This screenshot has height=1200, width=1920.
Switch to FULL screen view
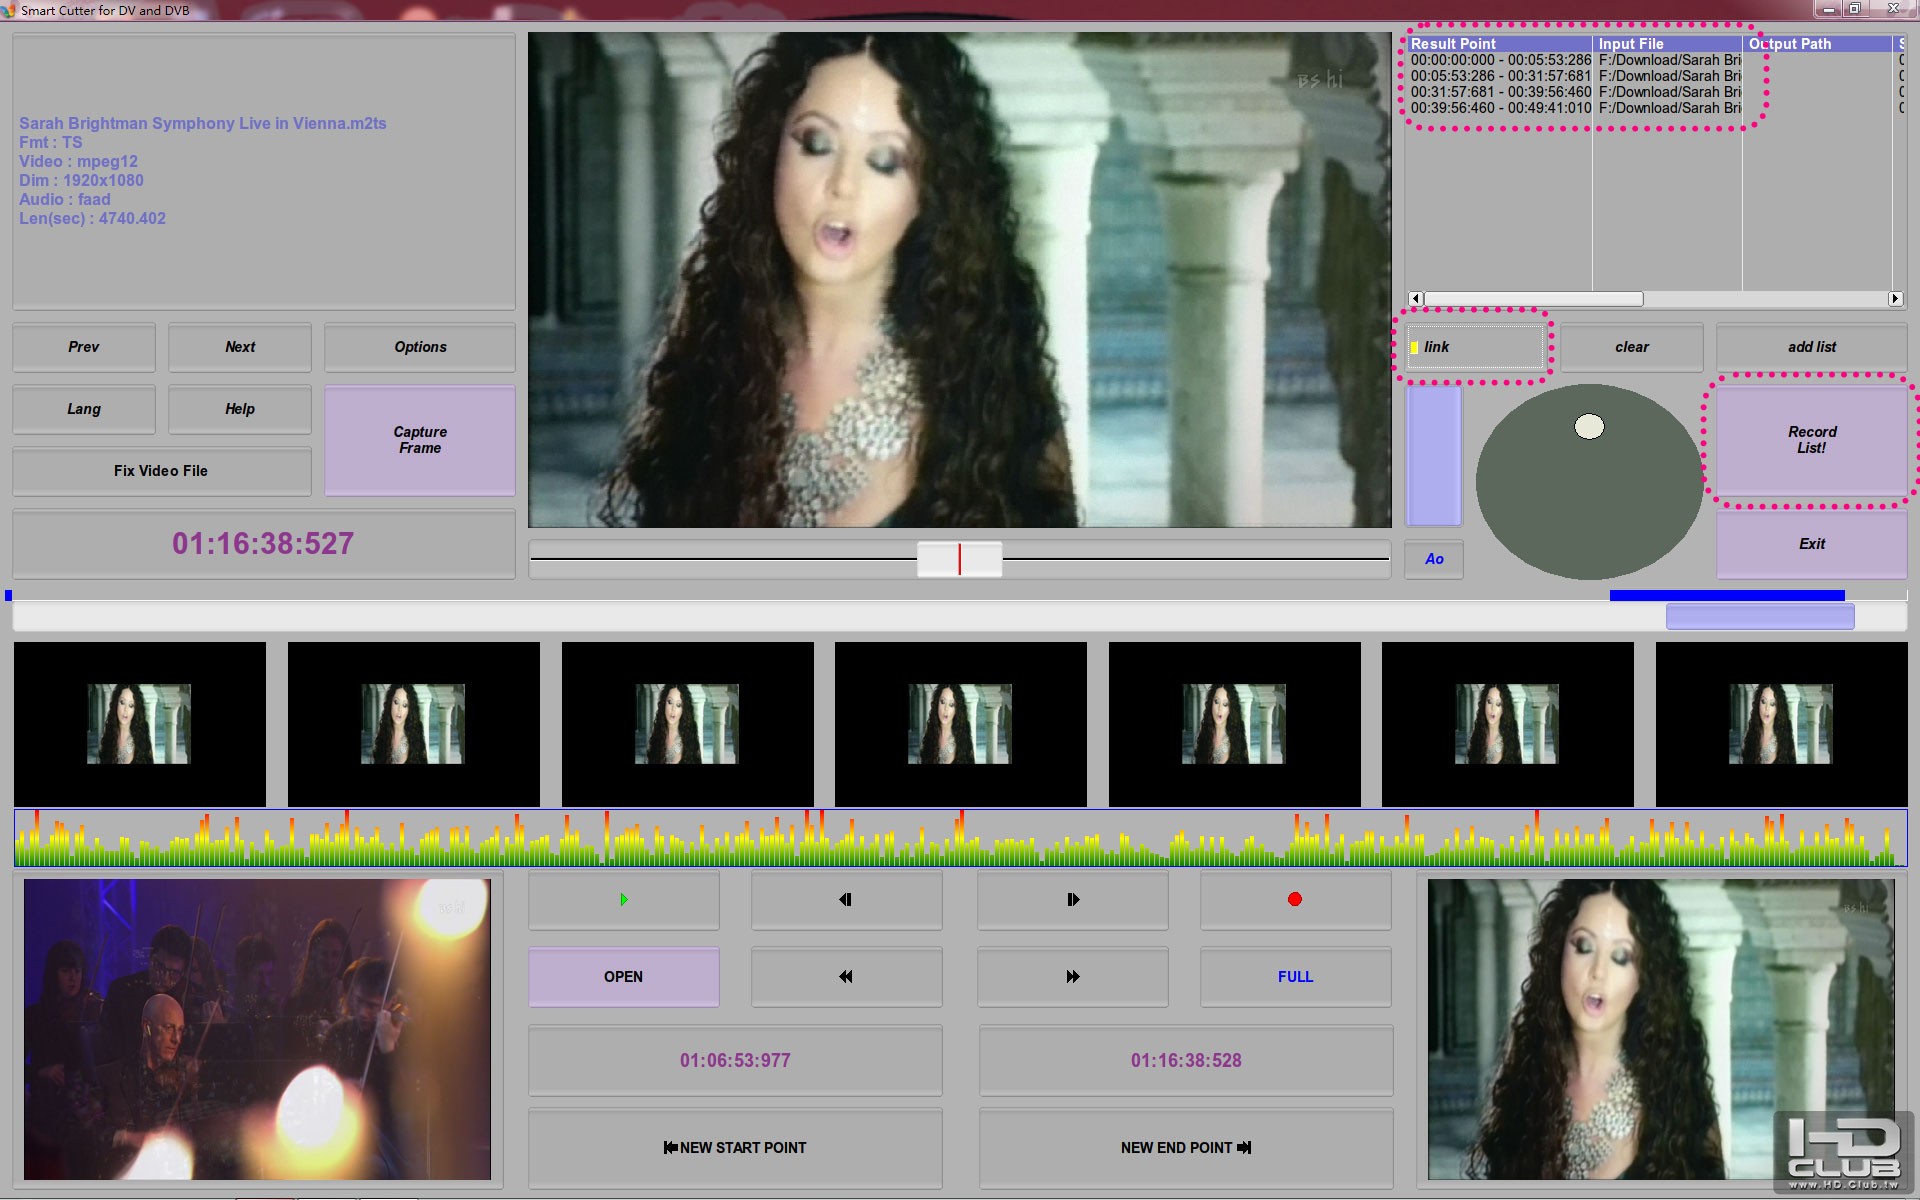click(1295, 977)
